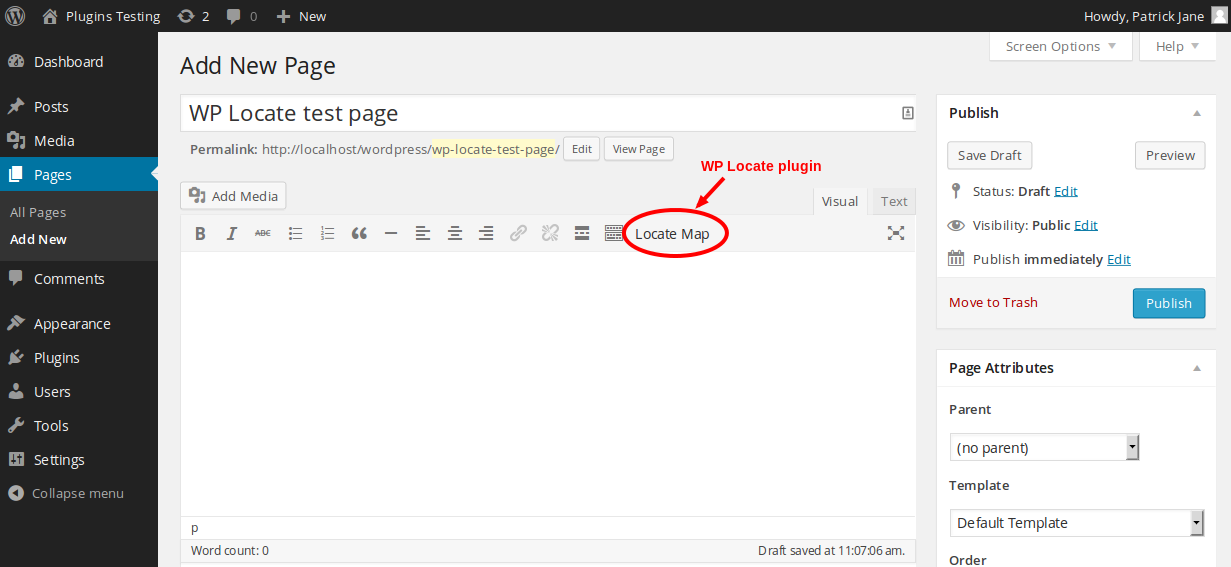The image size is (1231, 567).
Task: Click the insert link icon
Action: pyautogui.click(x=518, y=234)
